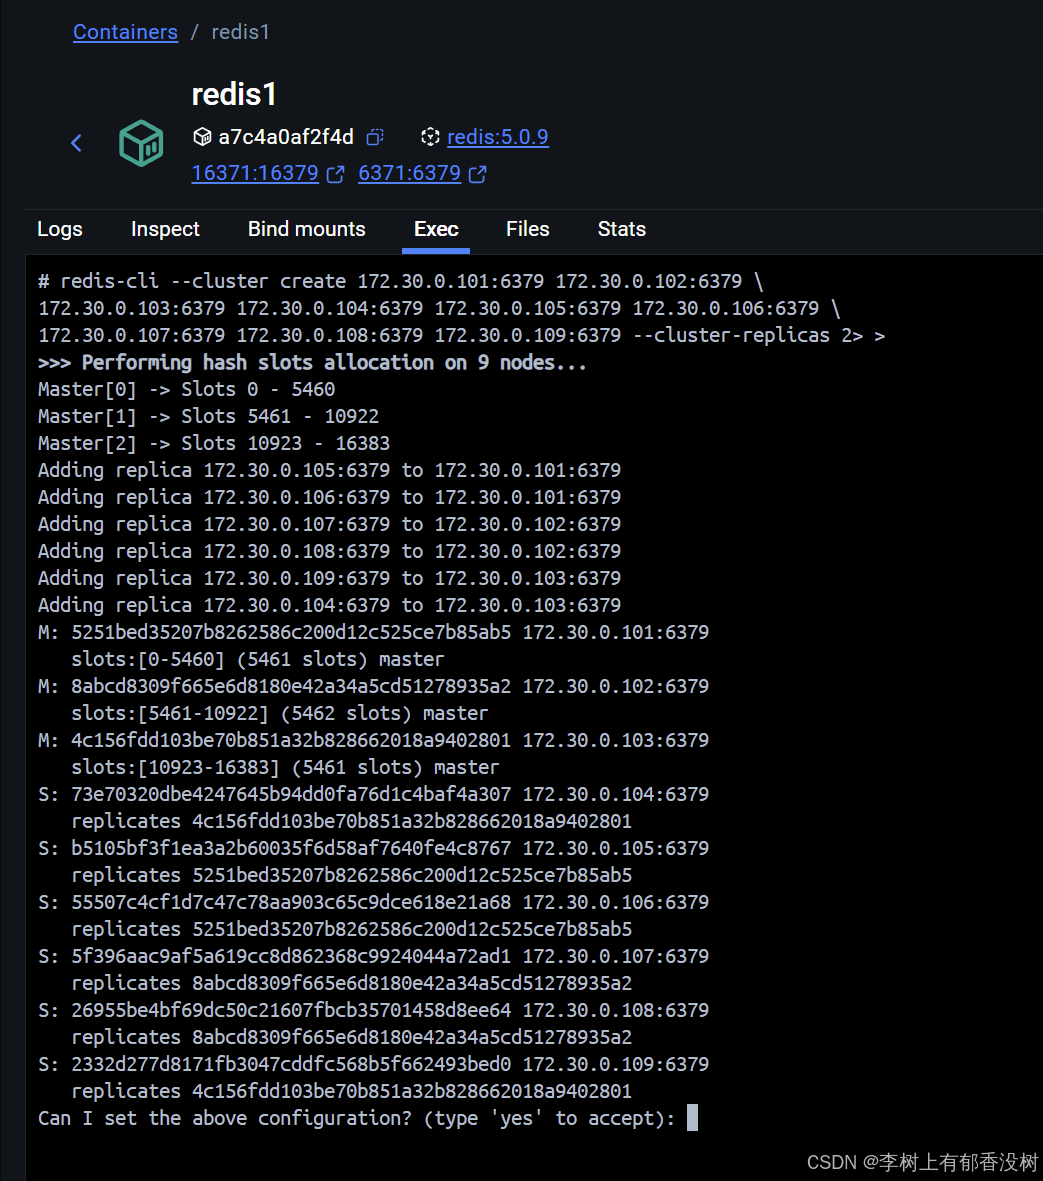Screen dimensions: 1043x1181
Task: Switch to the Inspect tab
Action: 165,229
